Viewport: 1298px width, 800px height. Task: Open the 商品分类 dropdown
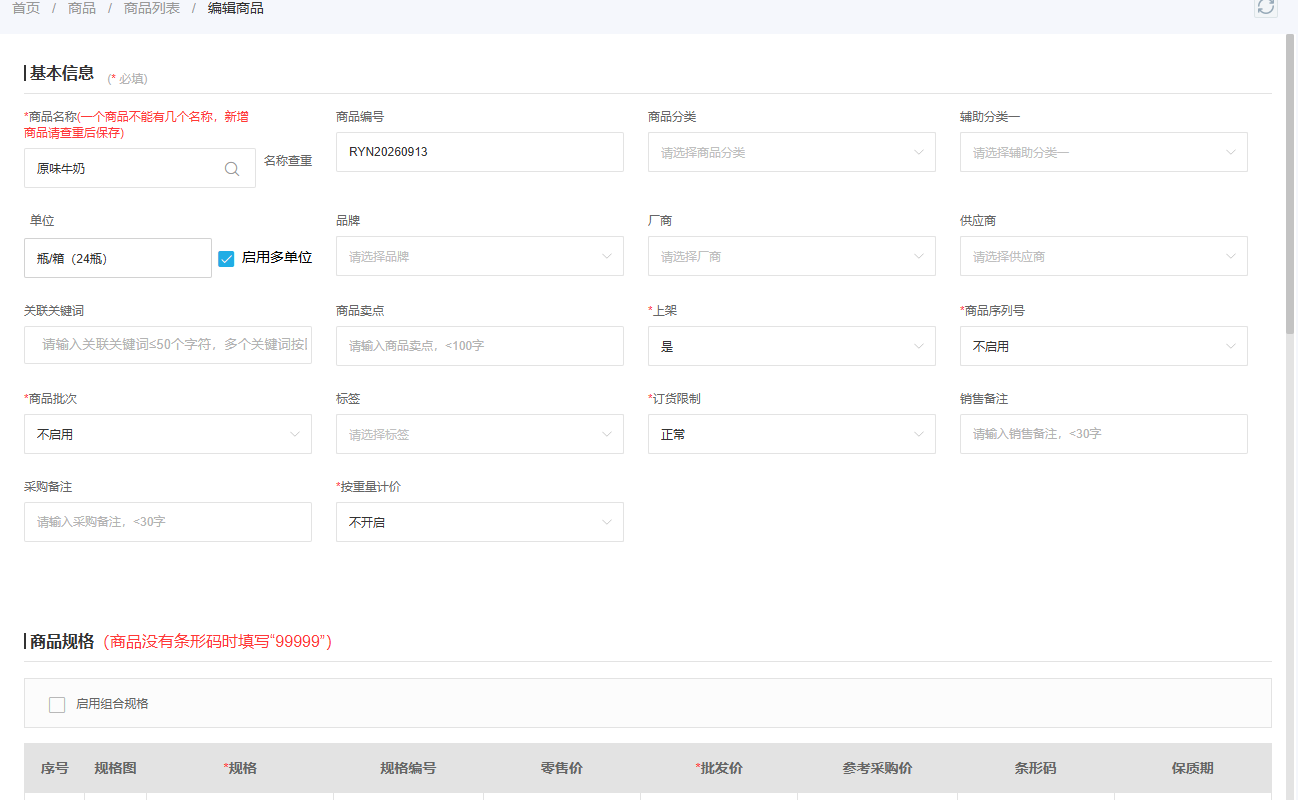(x=792, y=152)
